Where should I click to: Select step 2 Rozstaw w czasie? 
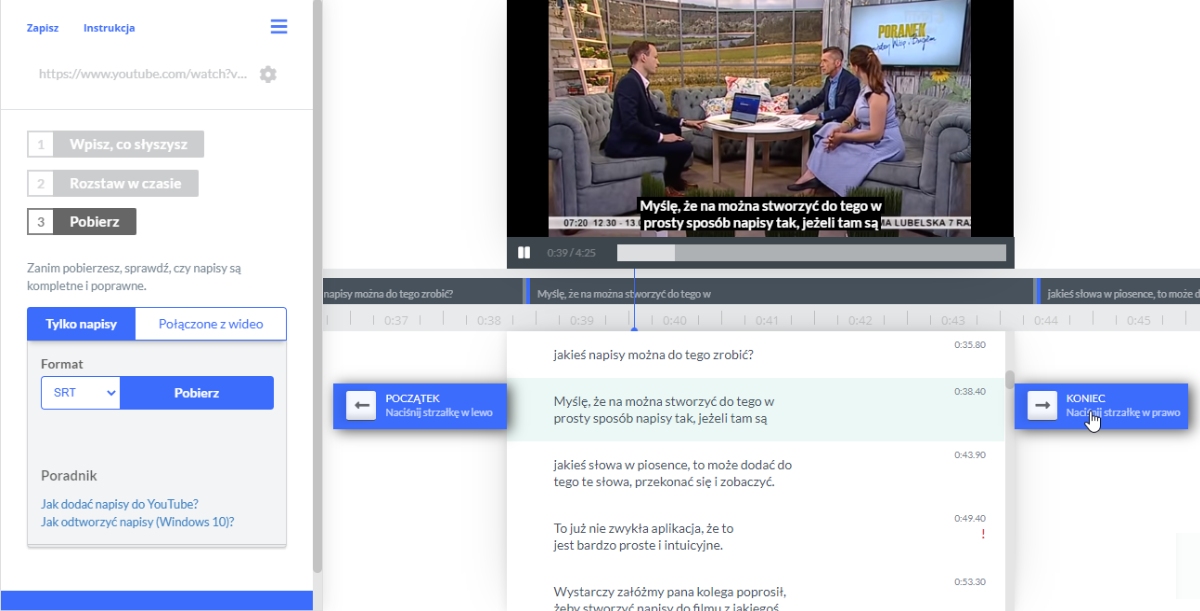(113, 183)
